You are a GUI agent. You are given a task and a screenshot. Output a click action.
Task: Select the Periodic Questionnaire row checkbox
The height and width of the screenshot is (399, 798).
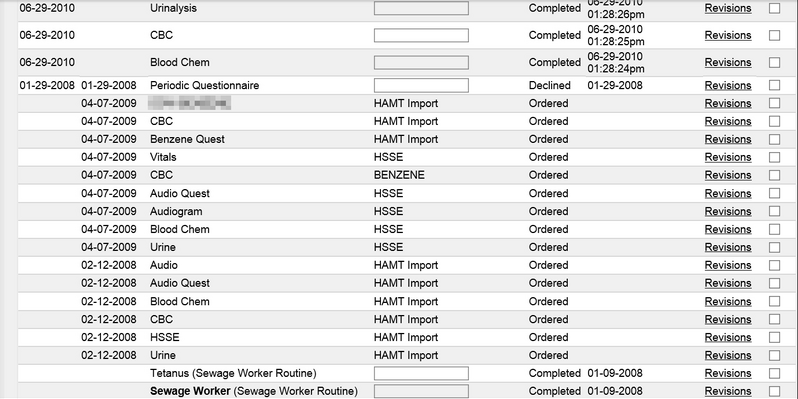click(774, 85)
